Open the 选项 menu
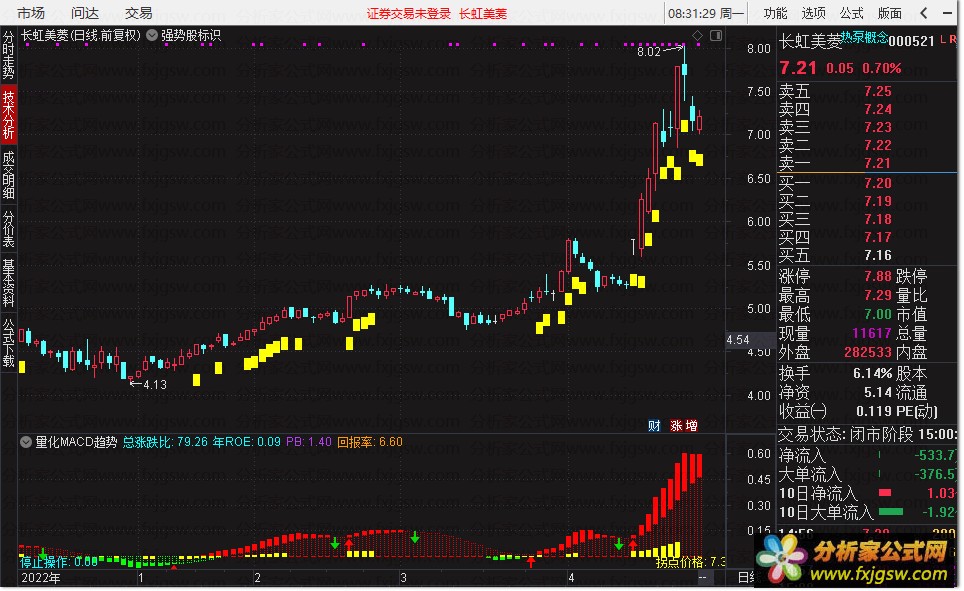The height and width of the screenshot is (591, 964). pos(813,13)
